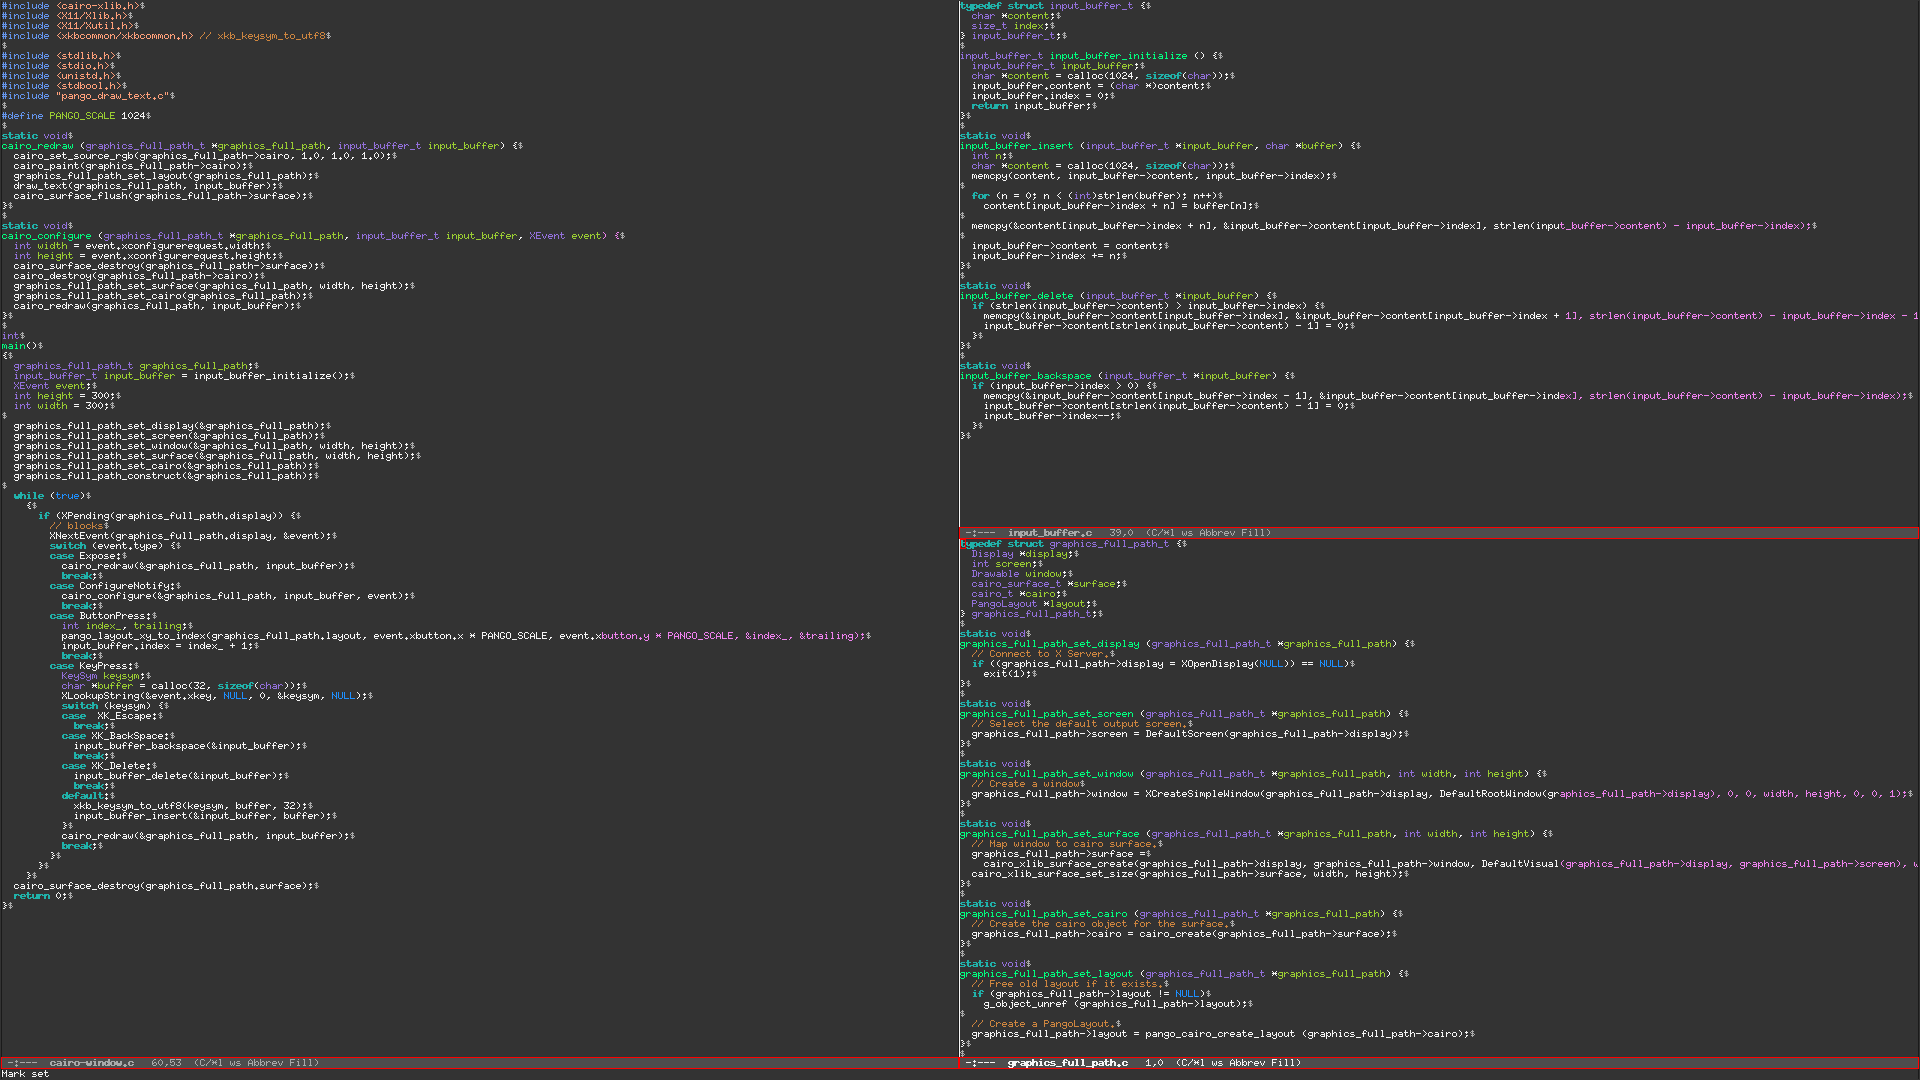Click the draw_text(graphics_full_path, input_buffer) line
Viewport: 1920px width, 1080px height.
click(x=148, y=186)
